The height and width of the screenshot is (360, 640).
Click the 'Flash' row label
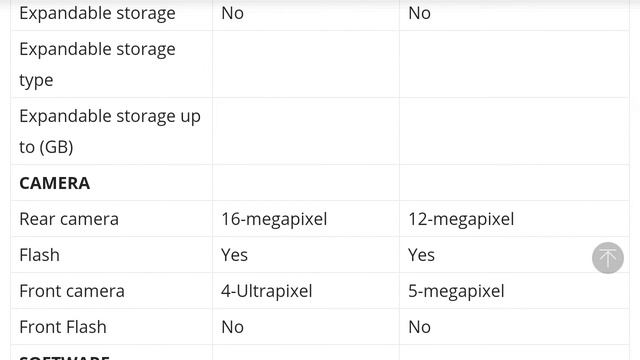[40, 255]
